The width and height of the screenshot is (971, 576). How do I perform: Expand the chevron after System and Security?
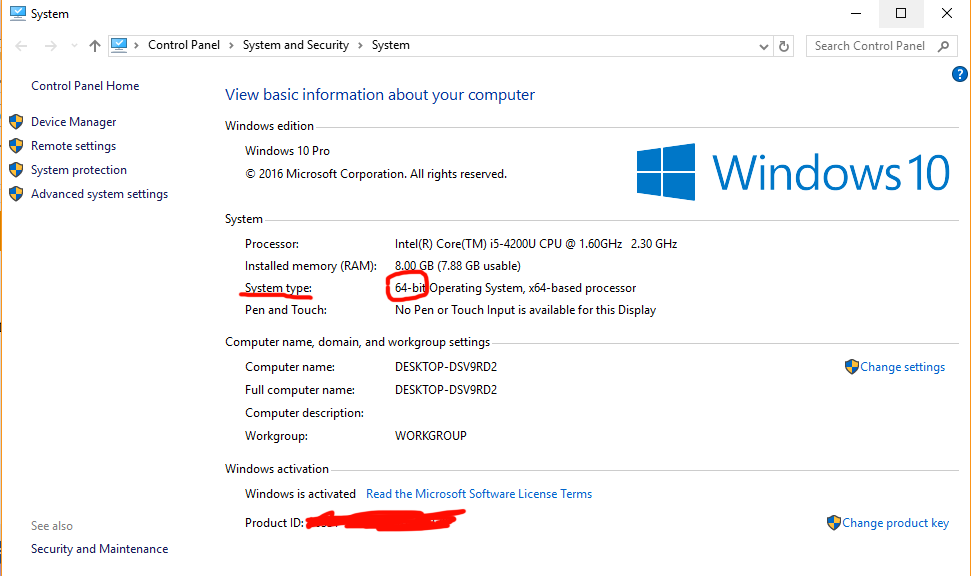[360, 46]
